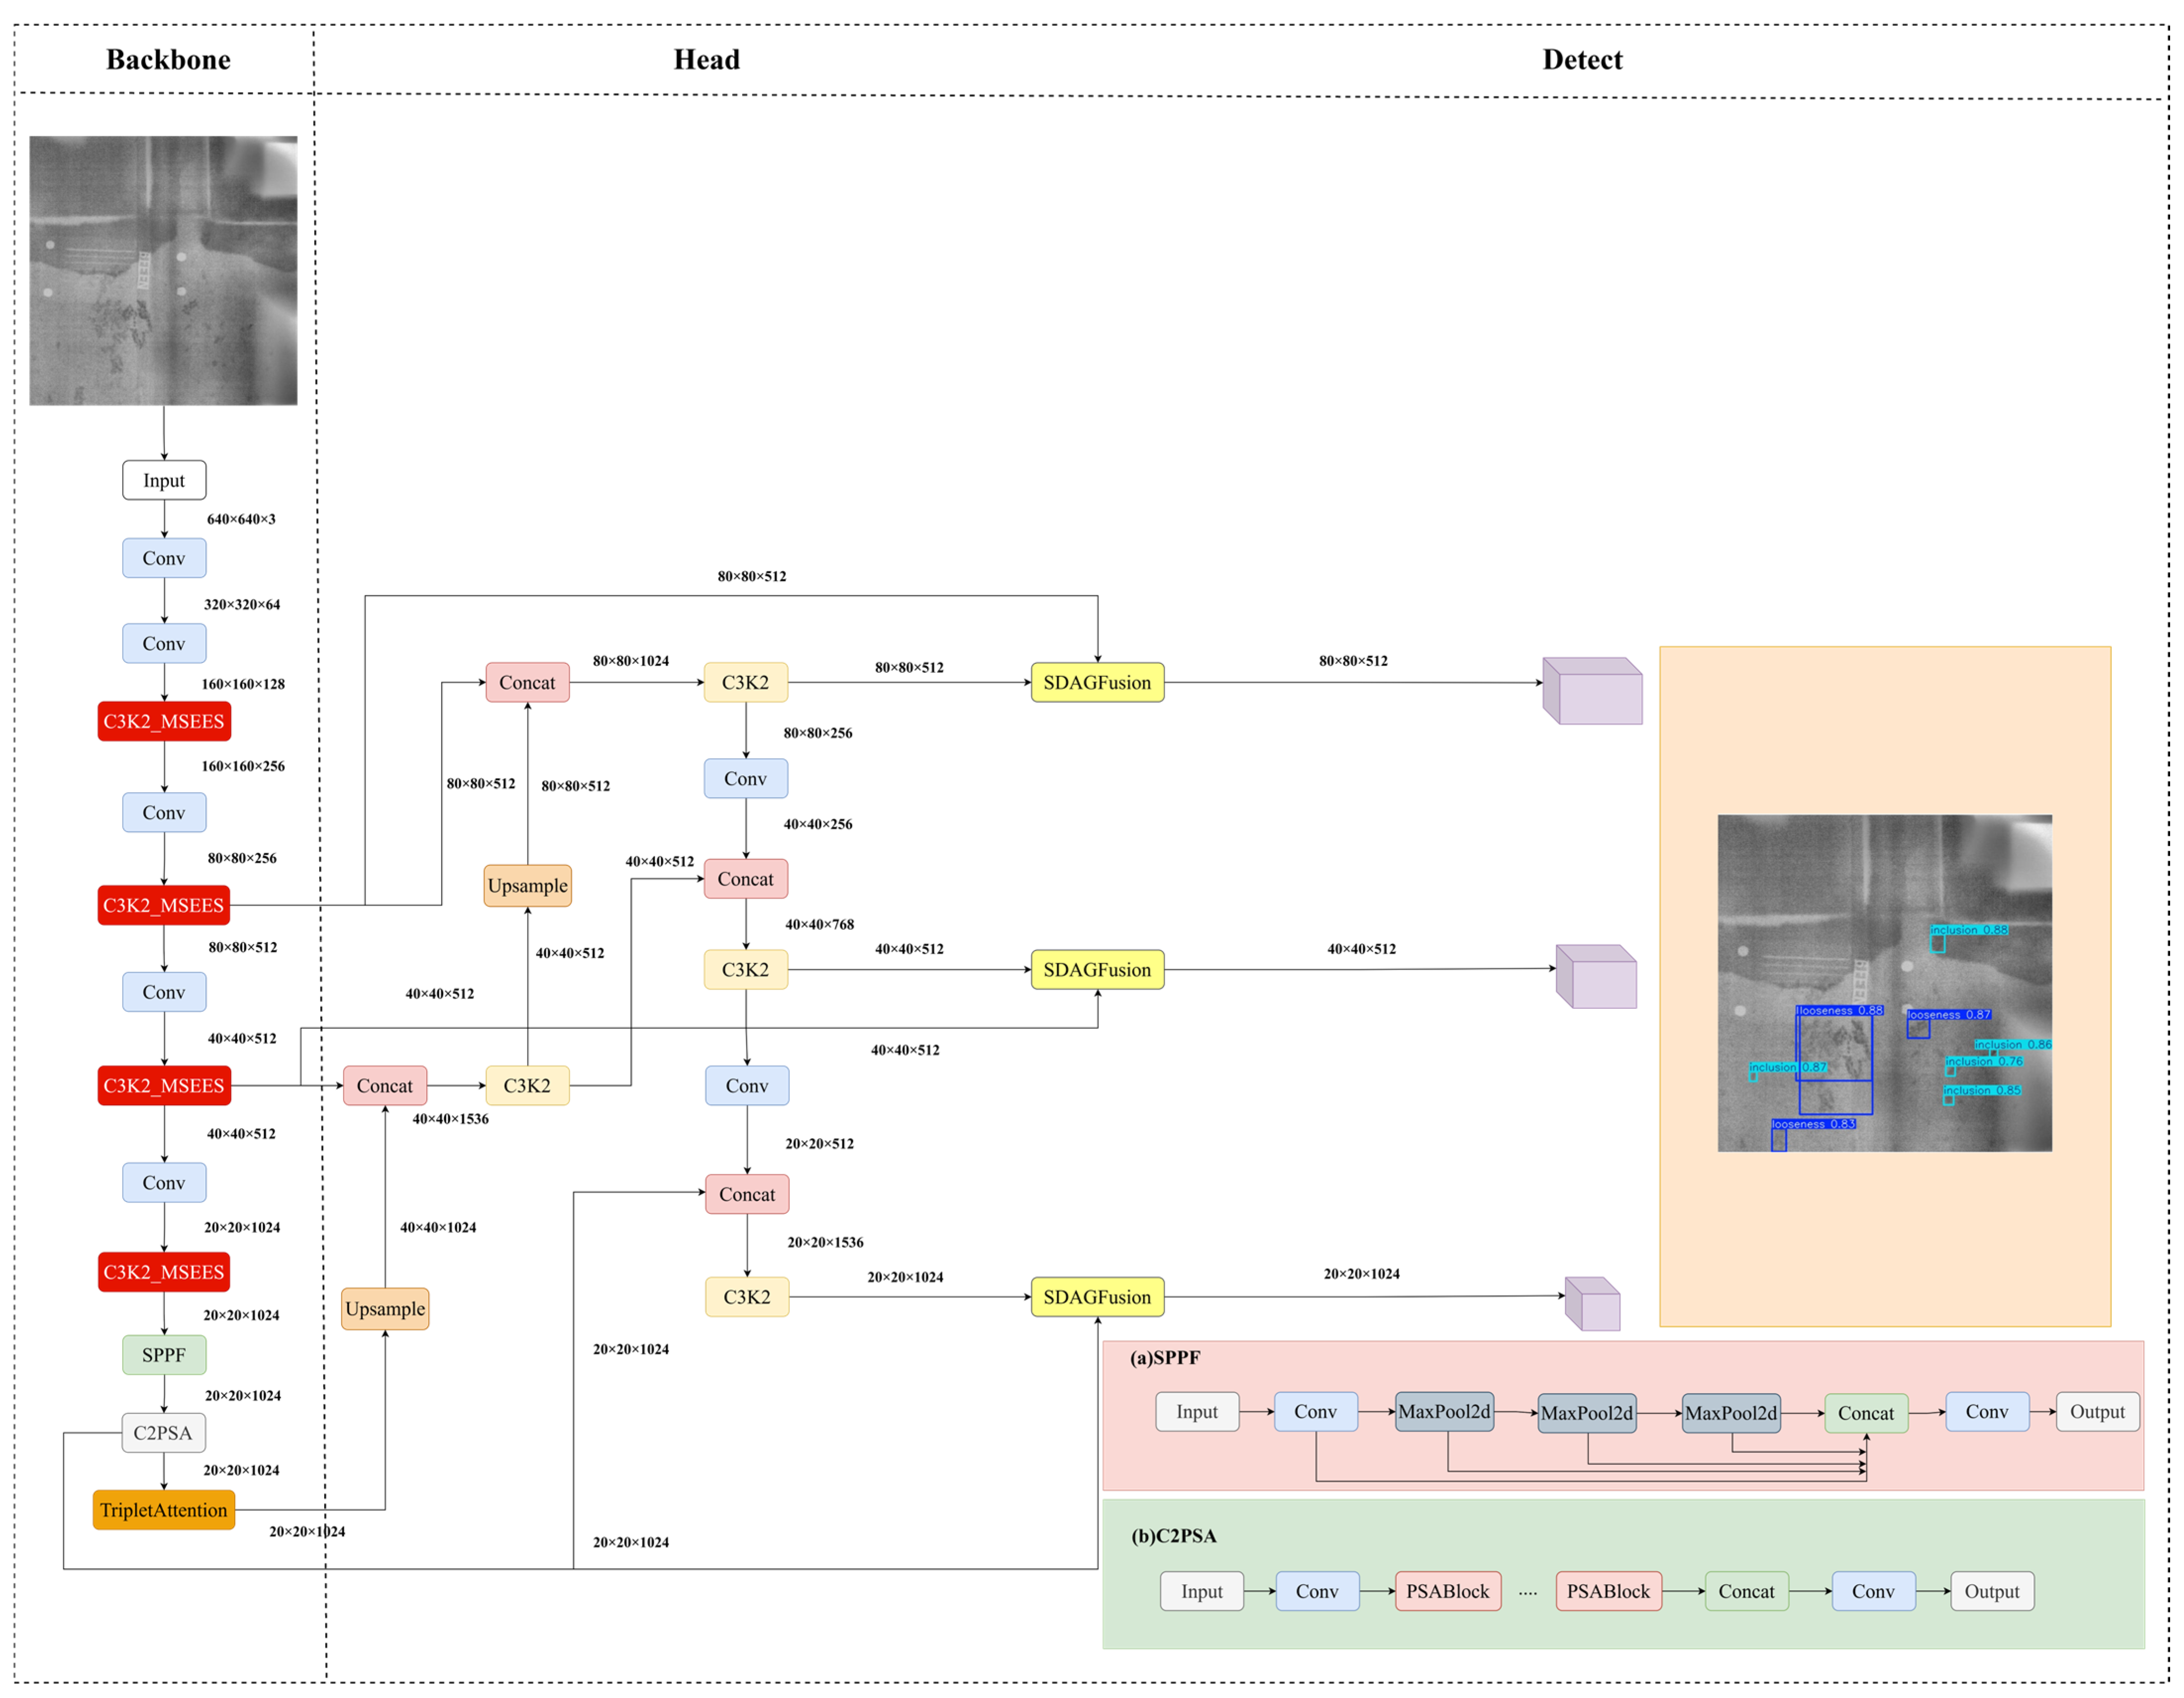Click the input X-ray image thumbnail
Image resolution: width=2184 pixels, height=1698 pixels.
(x=163, y=271)
